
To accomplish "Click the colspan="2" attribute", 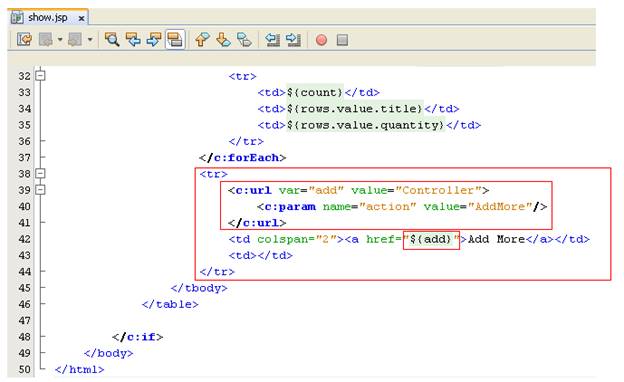I will click(297, 239).
